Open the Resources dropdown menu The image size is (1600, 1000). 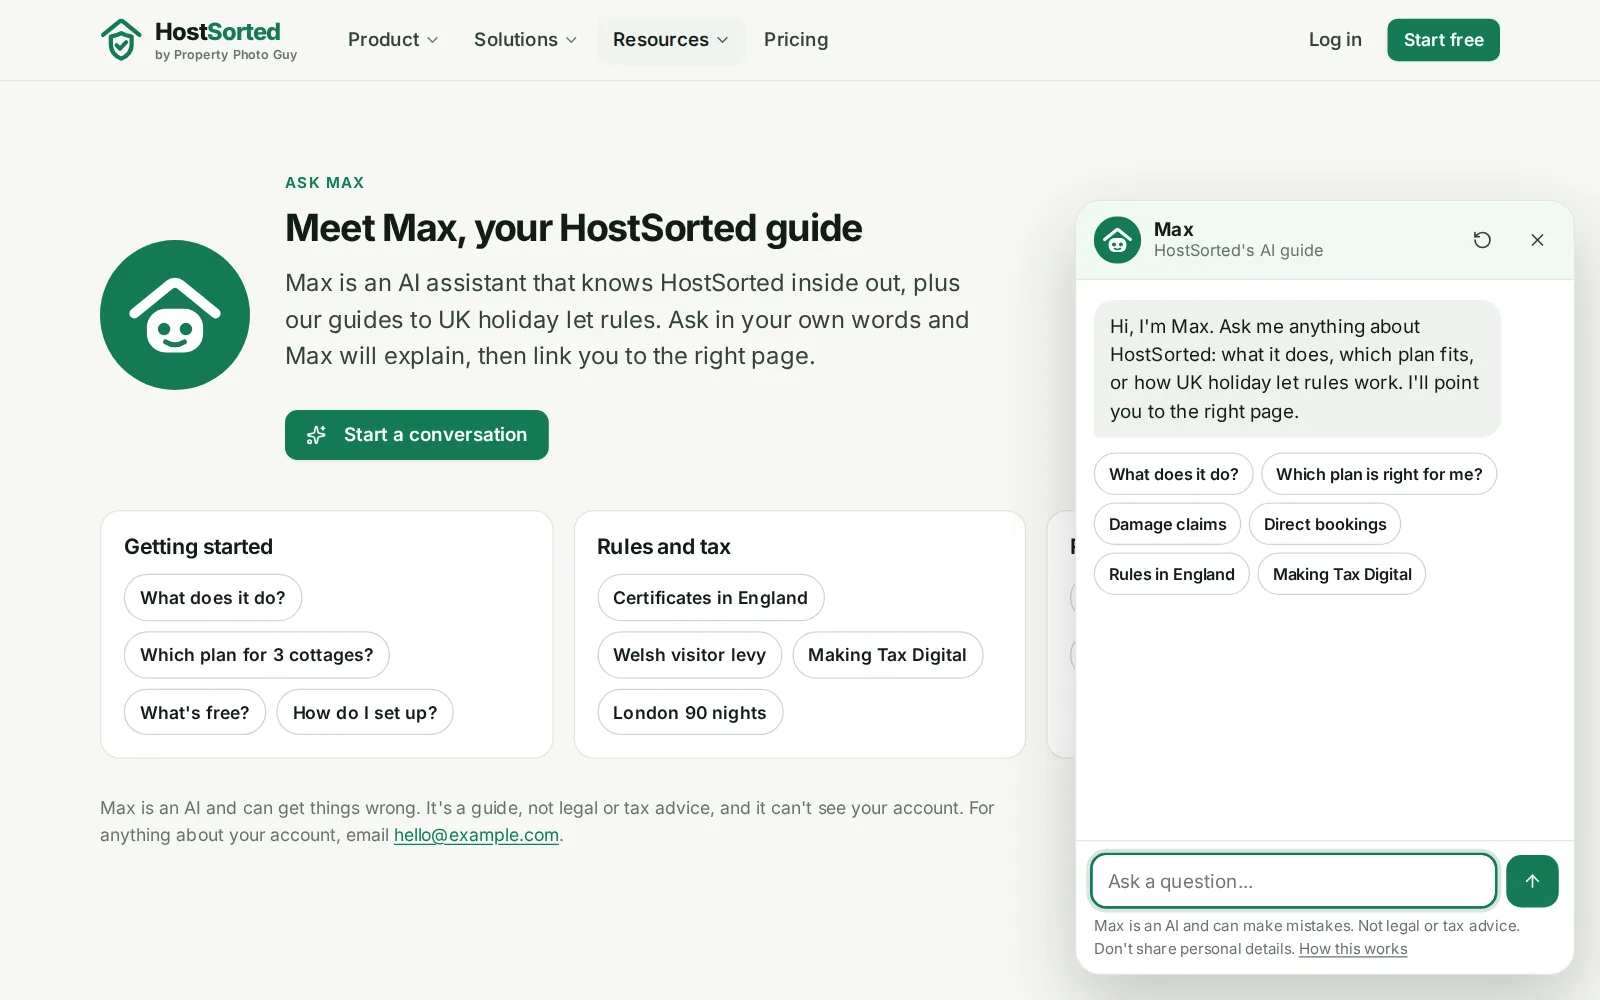[671, 40]
